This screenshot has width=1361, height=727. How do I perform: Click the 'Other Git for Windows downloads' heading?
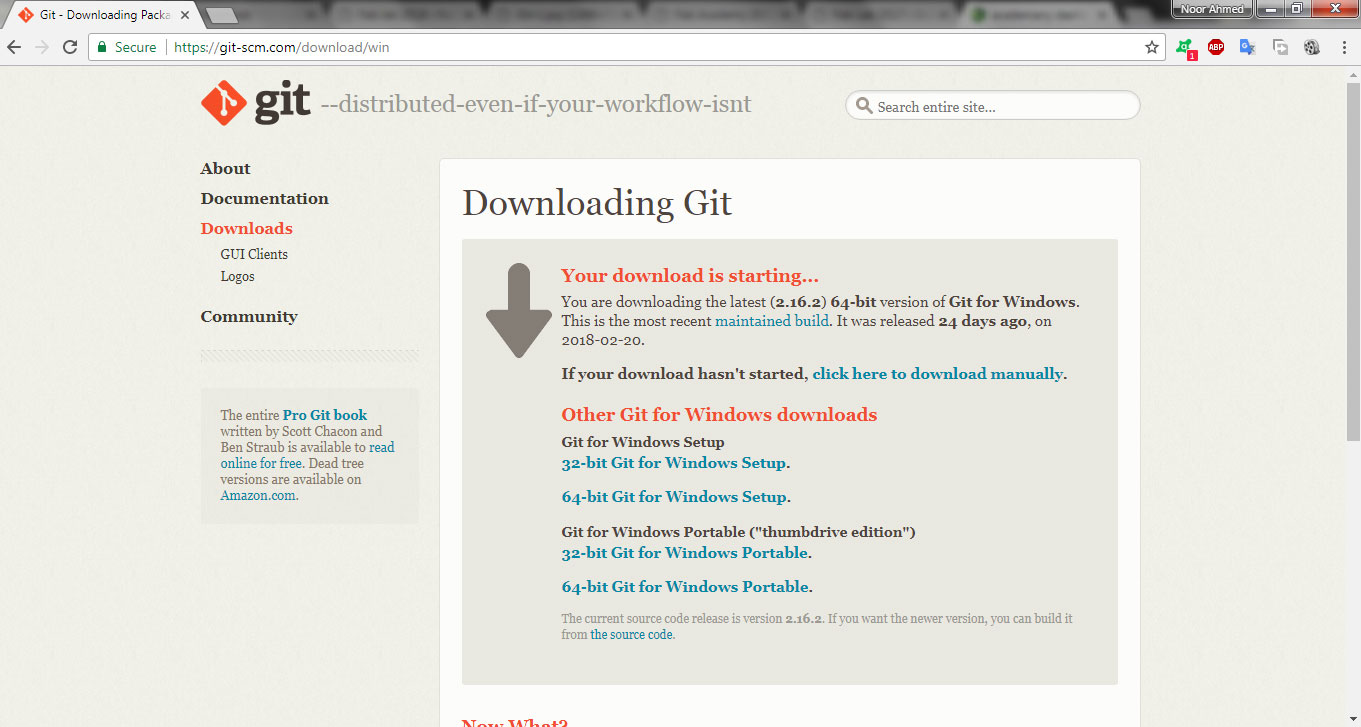[x=719, y=415]
